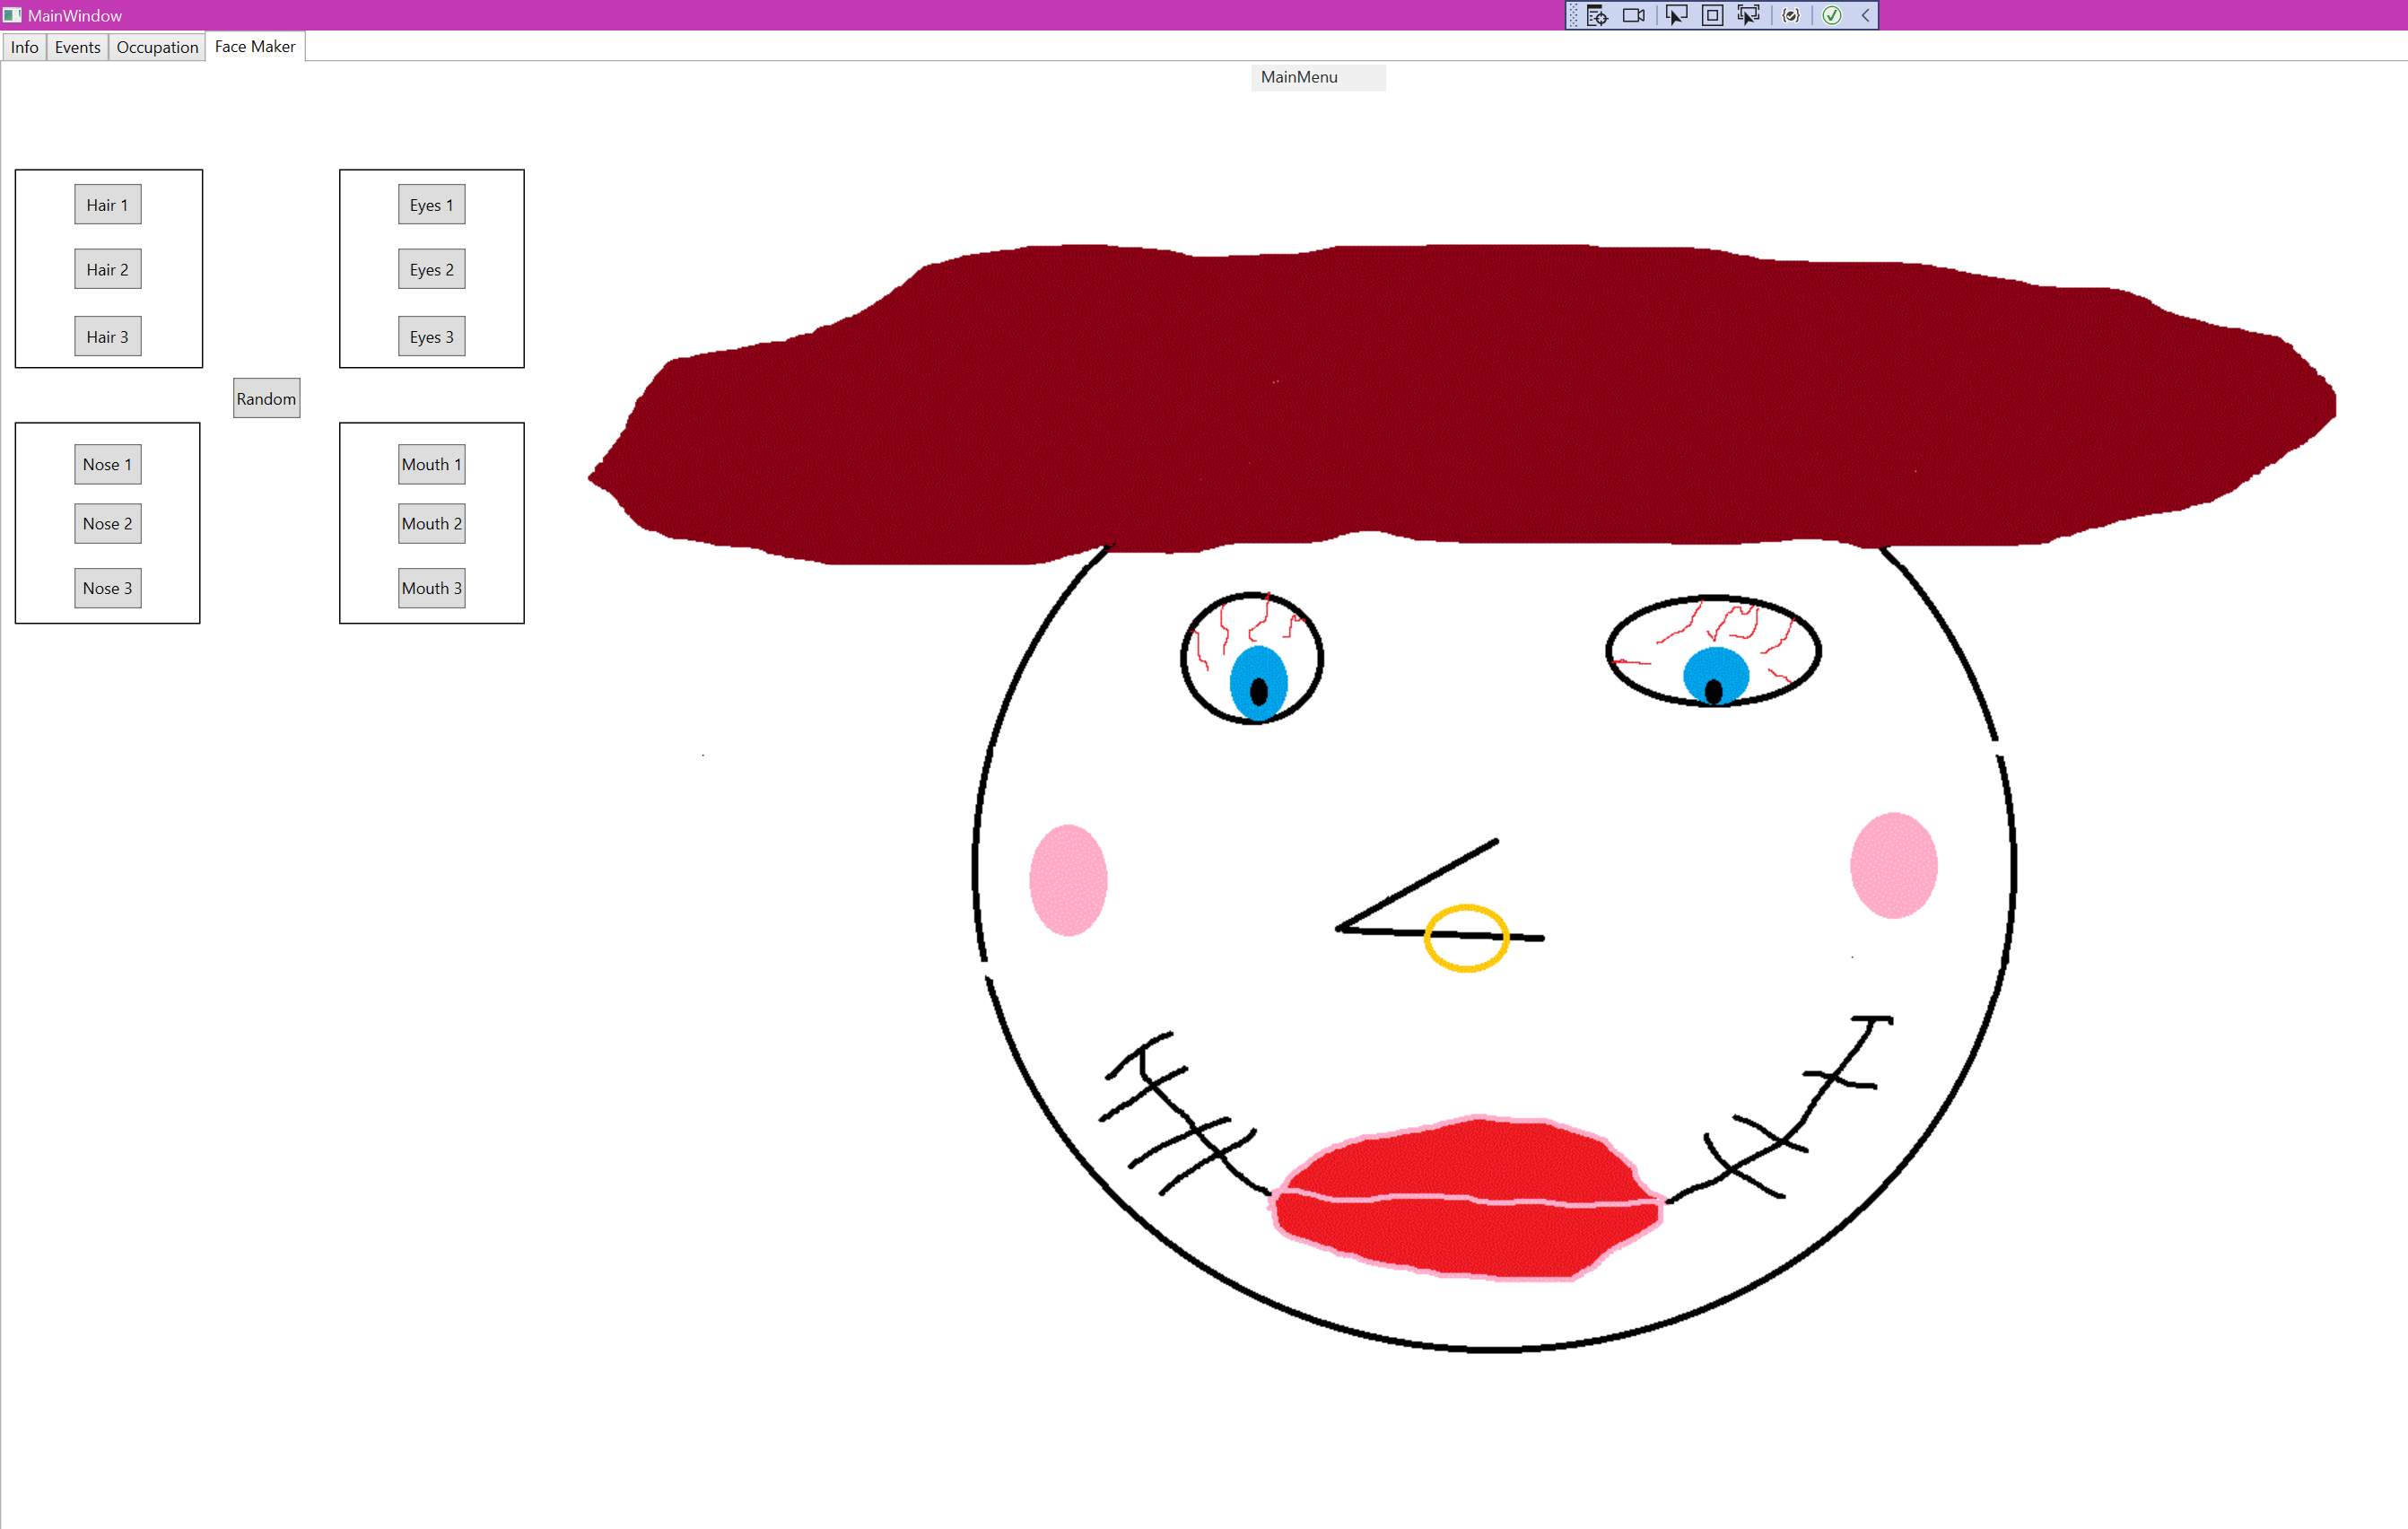This screenshot has height=1529, width=2408.
Task: Collapse the debug toolbar with chevron
Action: tap(1865, 15)
